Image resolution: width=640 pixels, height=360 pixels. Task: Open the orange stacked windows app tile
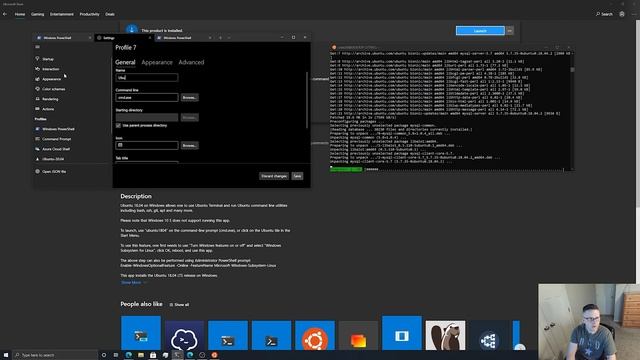point(358,336)
